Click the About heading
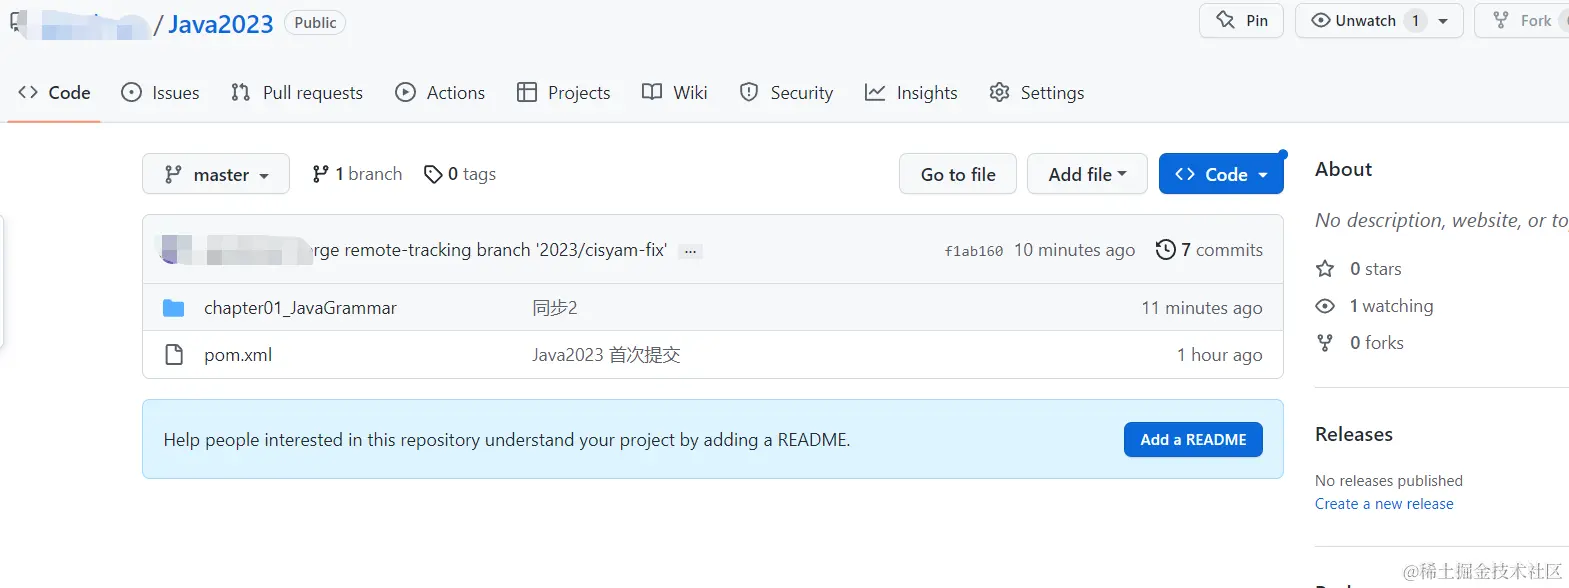Viewport: 1569px width, 588px height. (1343, 169)
